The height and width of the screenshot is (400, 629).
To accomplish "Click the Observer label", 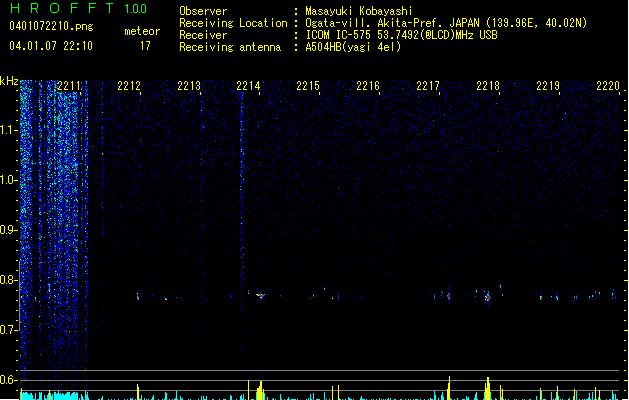I will point(203,11).
